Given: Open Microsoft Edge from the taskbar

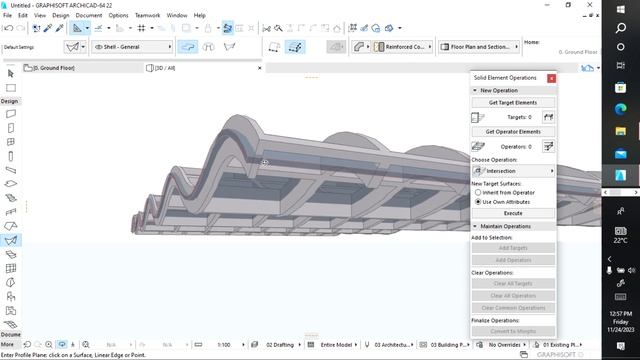Looking at the screenshot, I should (620, 109).
